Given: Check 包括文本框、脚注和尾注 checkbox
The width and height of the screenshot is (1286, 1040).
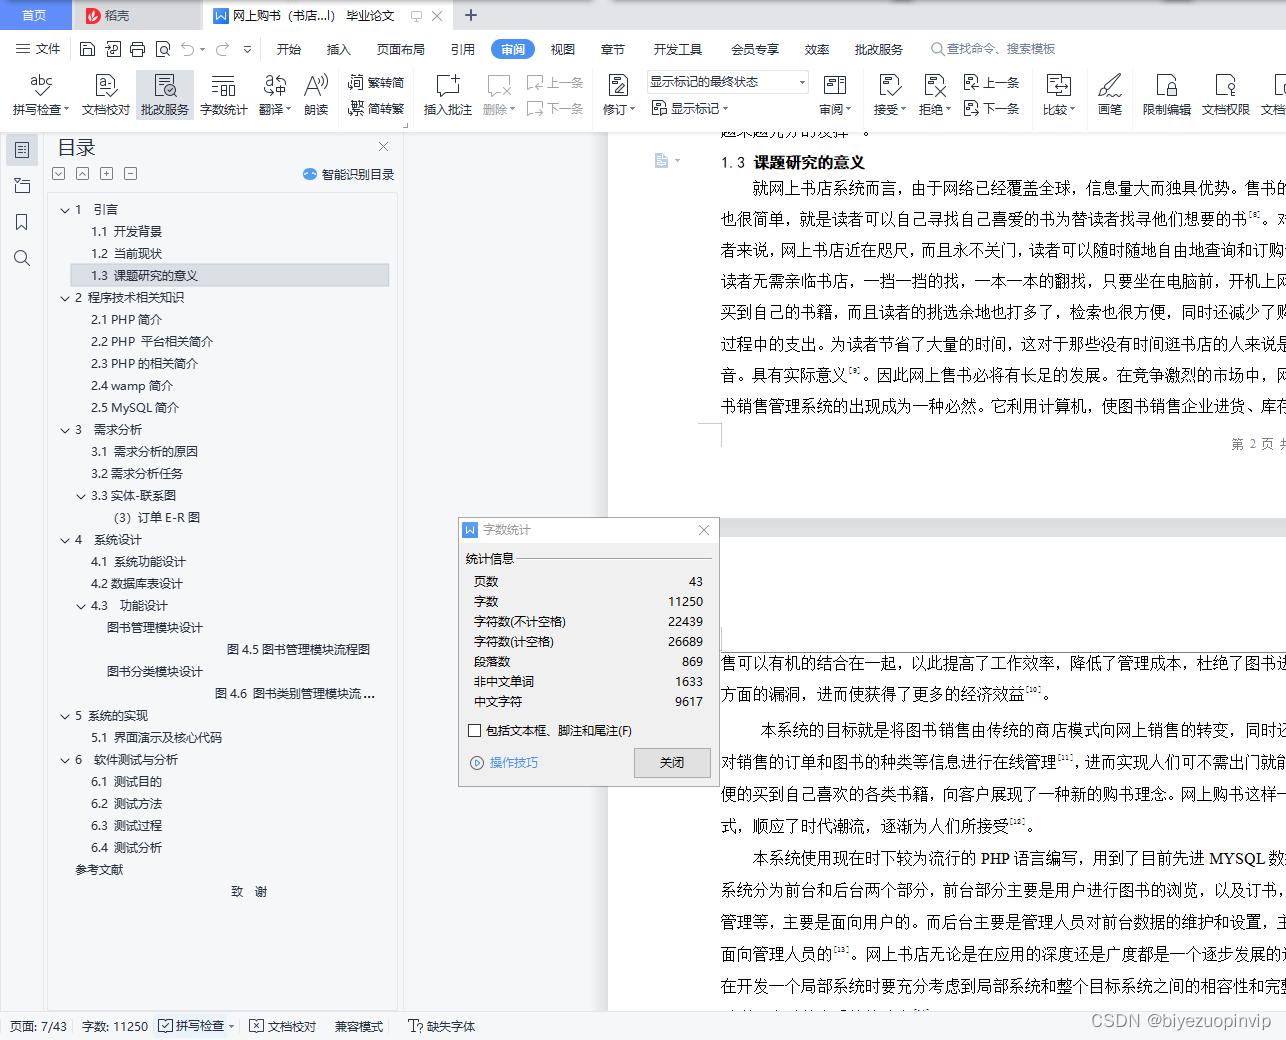Looking at the screenshot, I should (x=475, y=731).
